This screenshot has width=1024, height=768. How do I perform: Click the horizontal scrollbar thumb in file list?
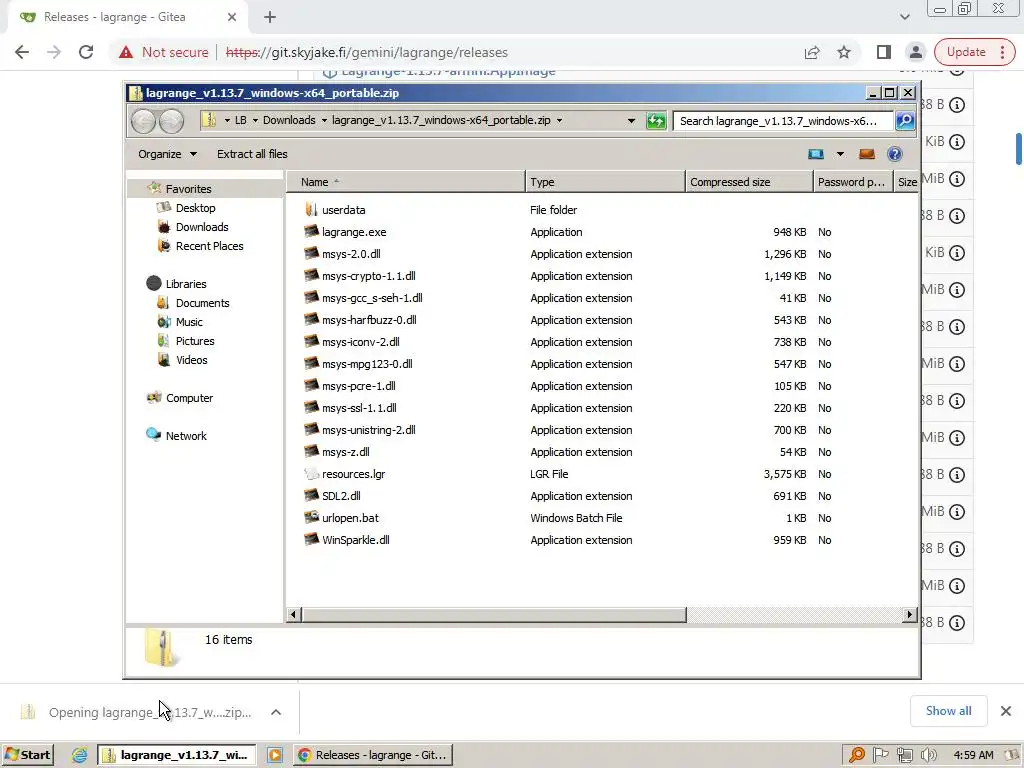pos(494,615)
